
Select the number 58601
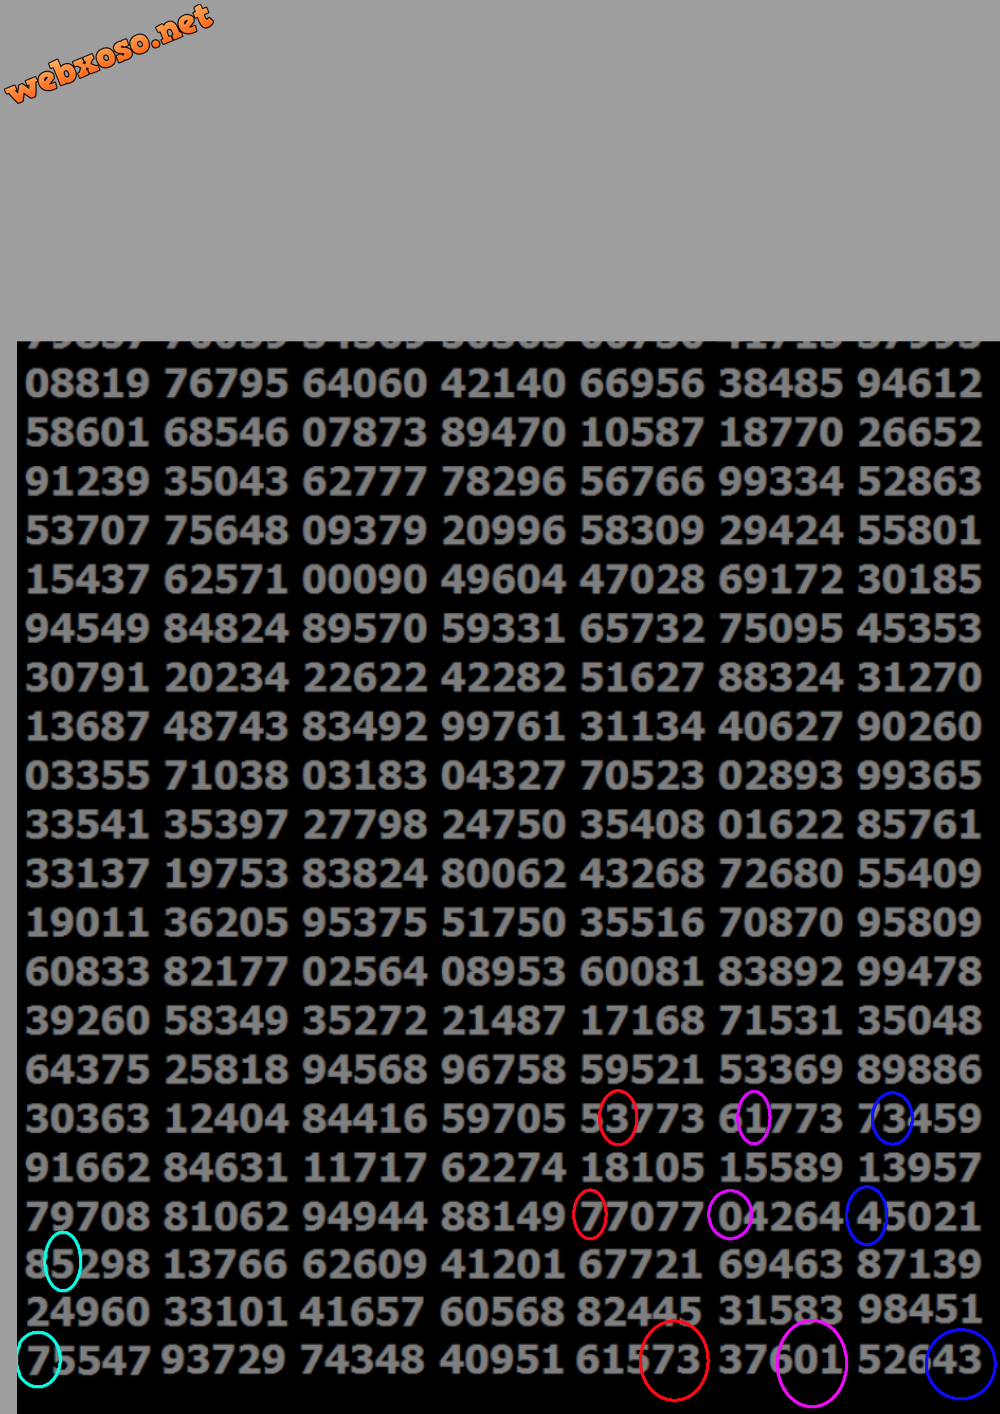click(87, 432)
